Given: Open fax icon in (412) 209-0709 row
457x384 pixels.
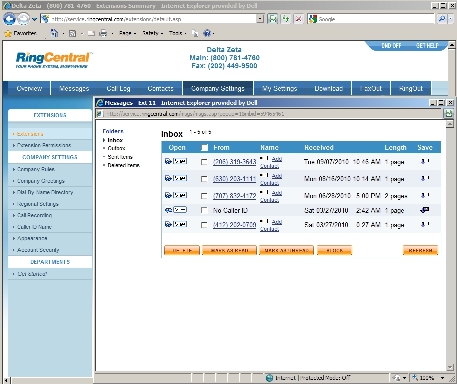Looking at the screenshot, I should tap(168, 224).
